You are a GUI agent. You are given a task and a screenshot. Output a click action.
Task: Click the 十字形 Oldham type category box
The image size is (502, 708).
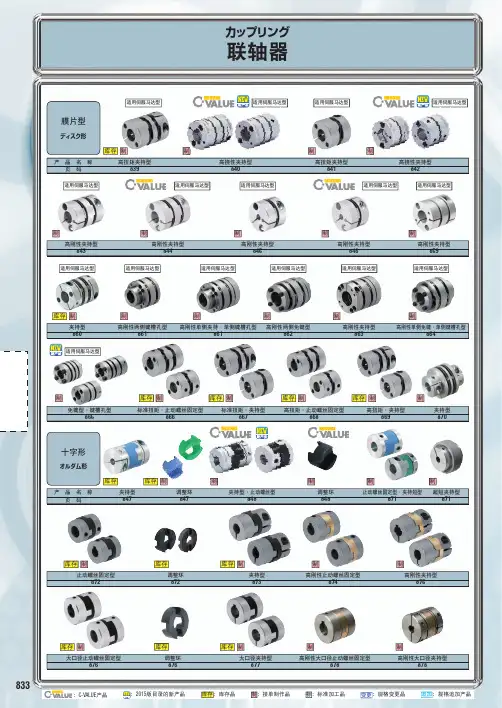(74, 458)
